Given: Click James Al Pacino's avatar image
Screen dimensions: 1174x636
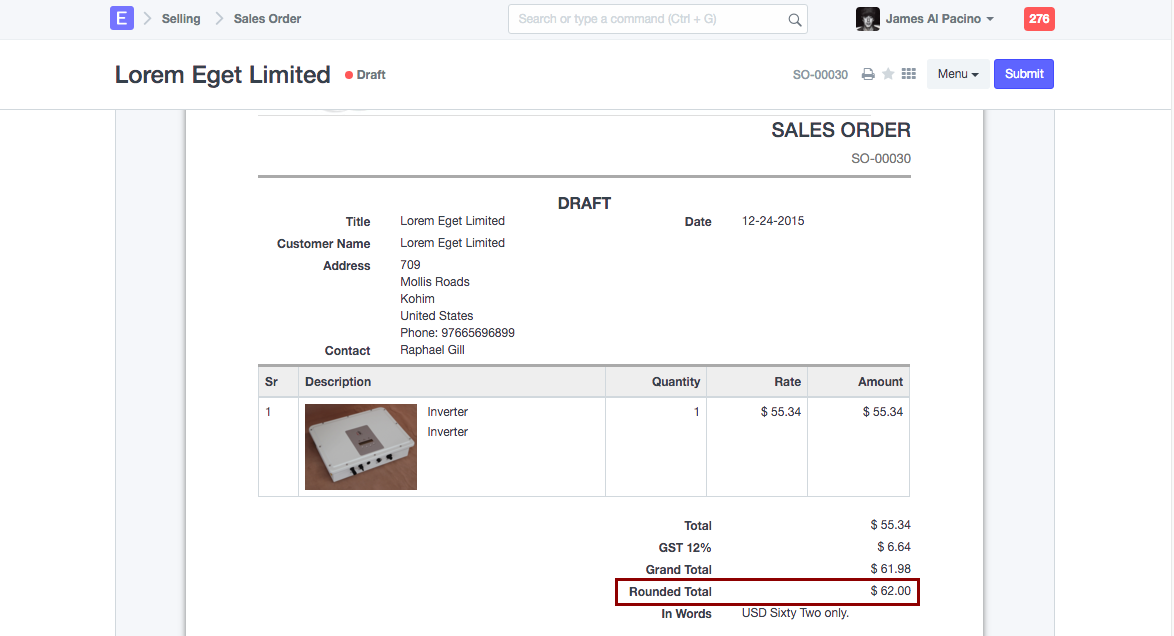Looking at the screenshot, I should tap(868, 19).
